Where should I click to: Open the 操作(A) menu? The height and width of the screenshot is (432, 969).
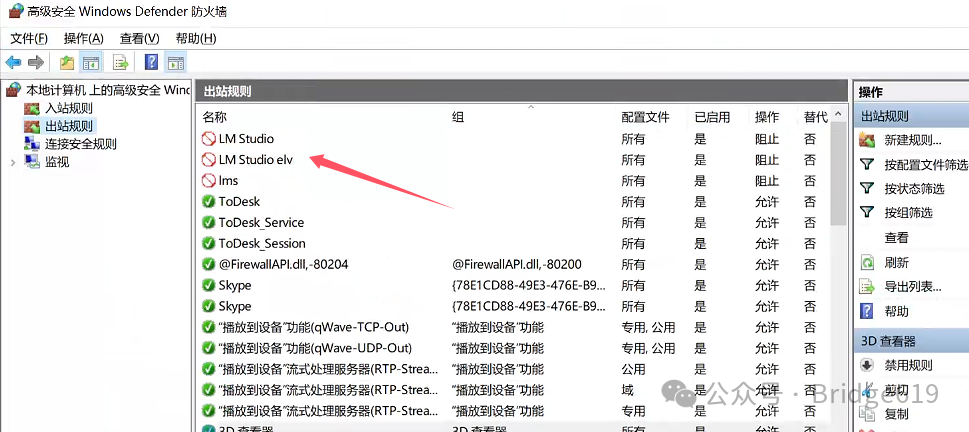pyautogui.click(x=83, y=38)
